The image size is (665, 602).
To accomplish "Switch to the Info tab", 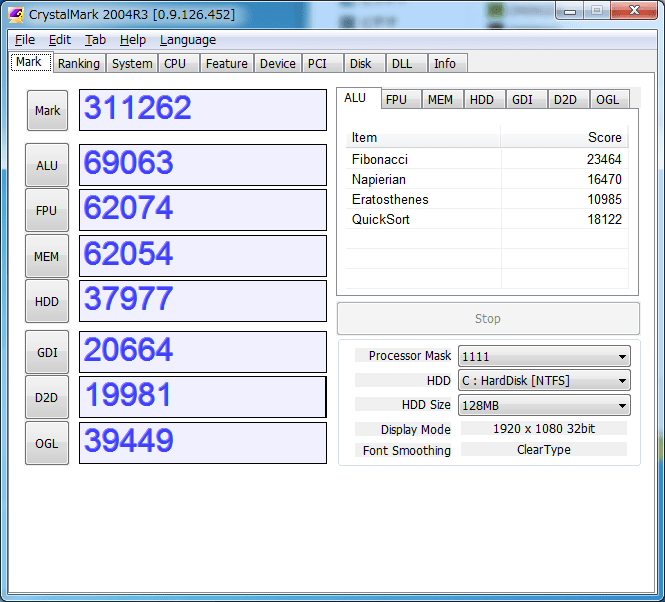I will click(x=448, y=63).
